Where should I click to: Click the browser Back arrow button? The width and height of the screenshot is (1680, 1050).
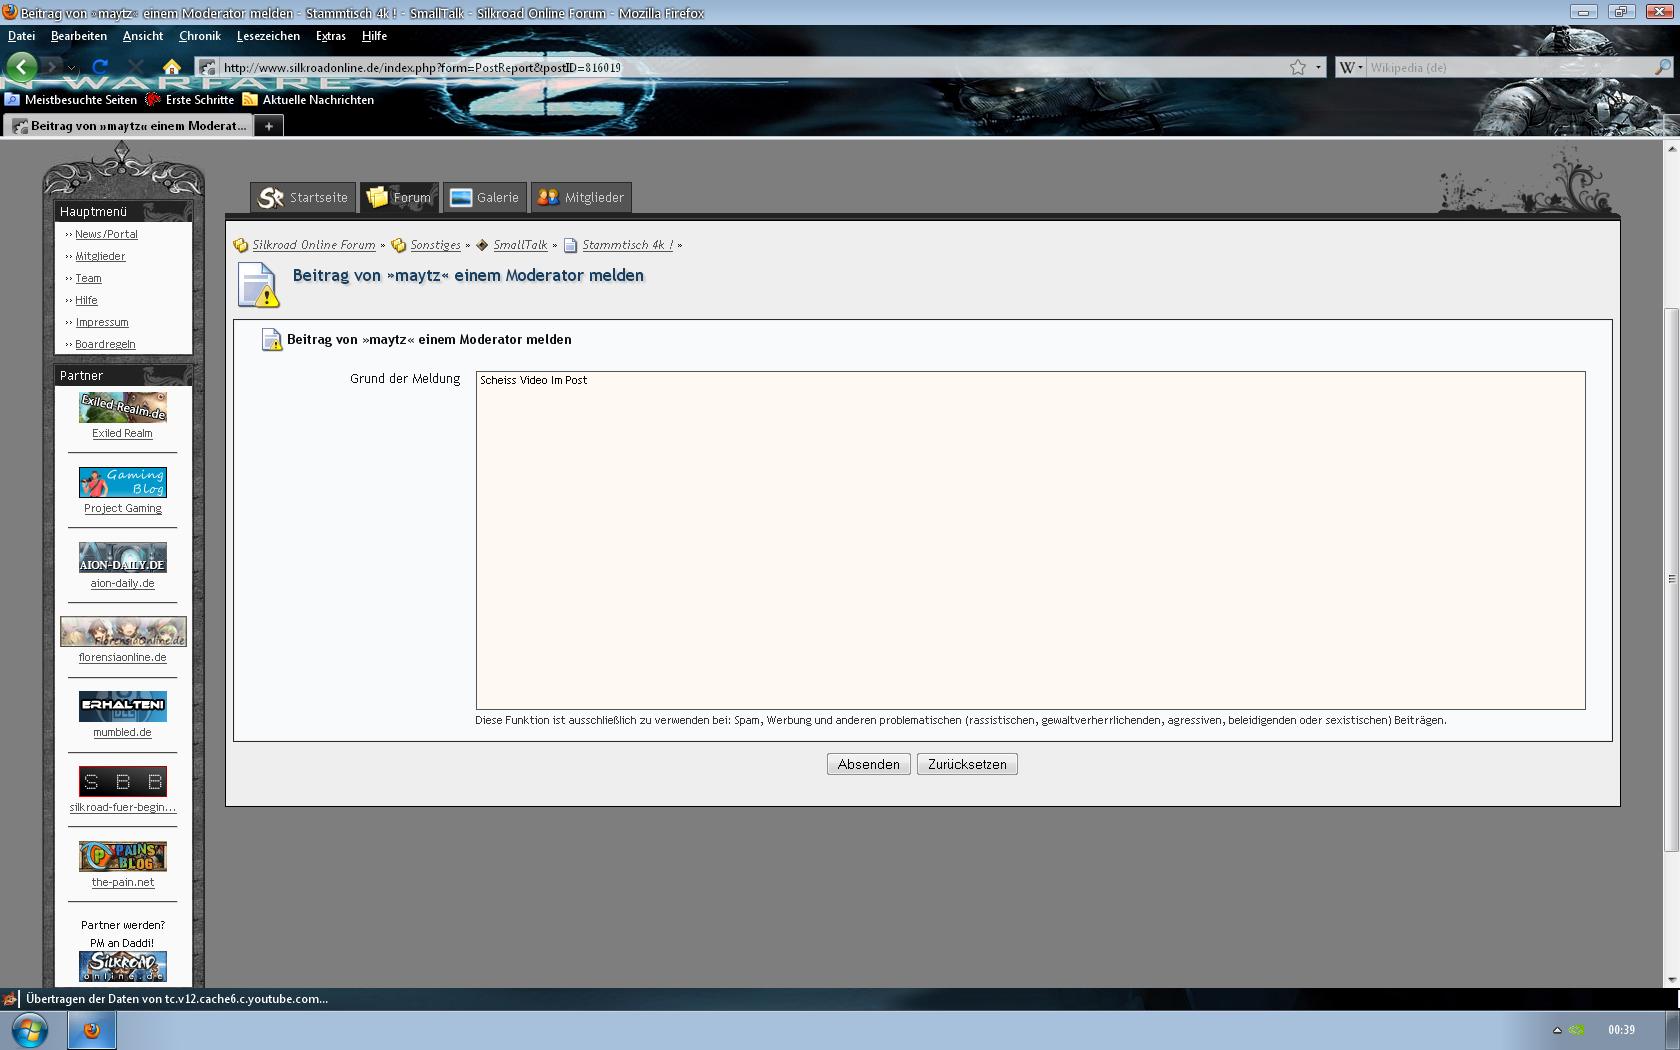tap(22, 67)
